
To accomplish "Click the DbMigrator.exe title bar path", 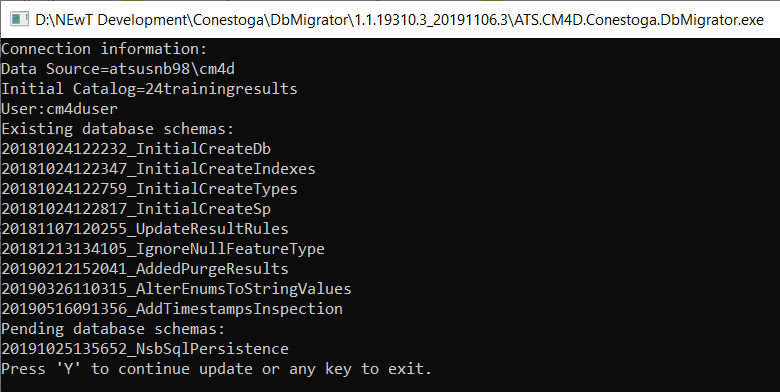I will click(399, 19).
